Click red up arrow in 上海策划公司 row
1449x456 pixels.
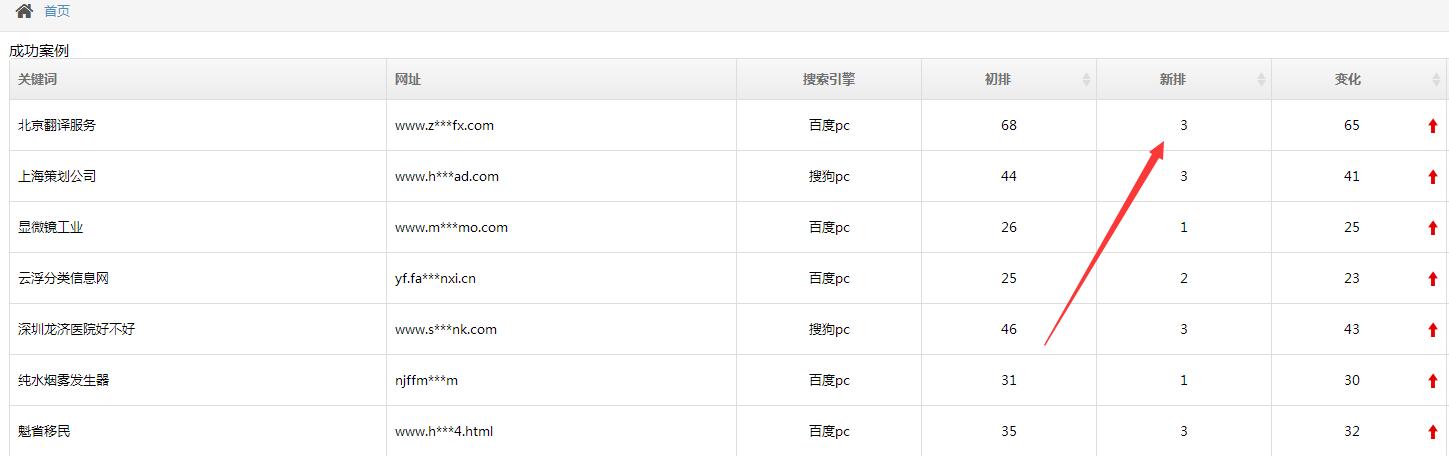1433,177
